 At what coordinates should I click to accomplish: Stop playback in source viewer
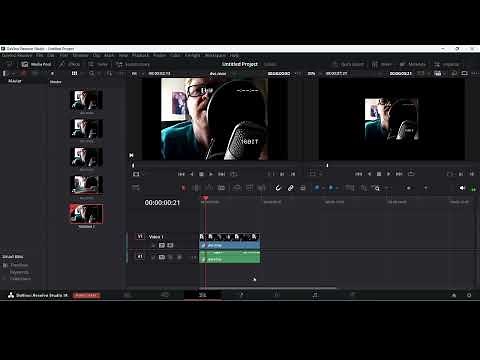pos(201,174)
